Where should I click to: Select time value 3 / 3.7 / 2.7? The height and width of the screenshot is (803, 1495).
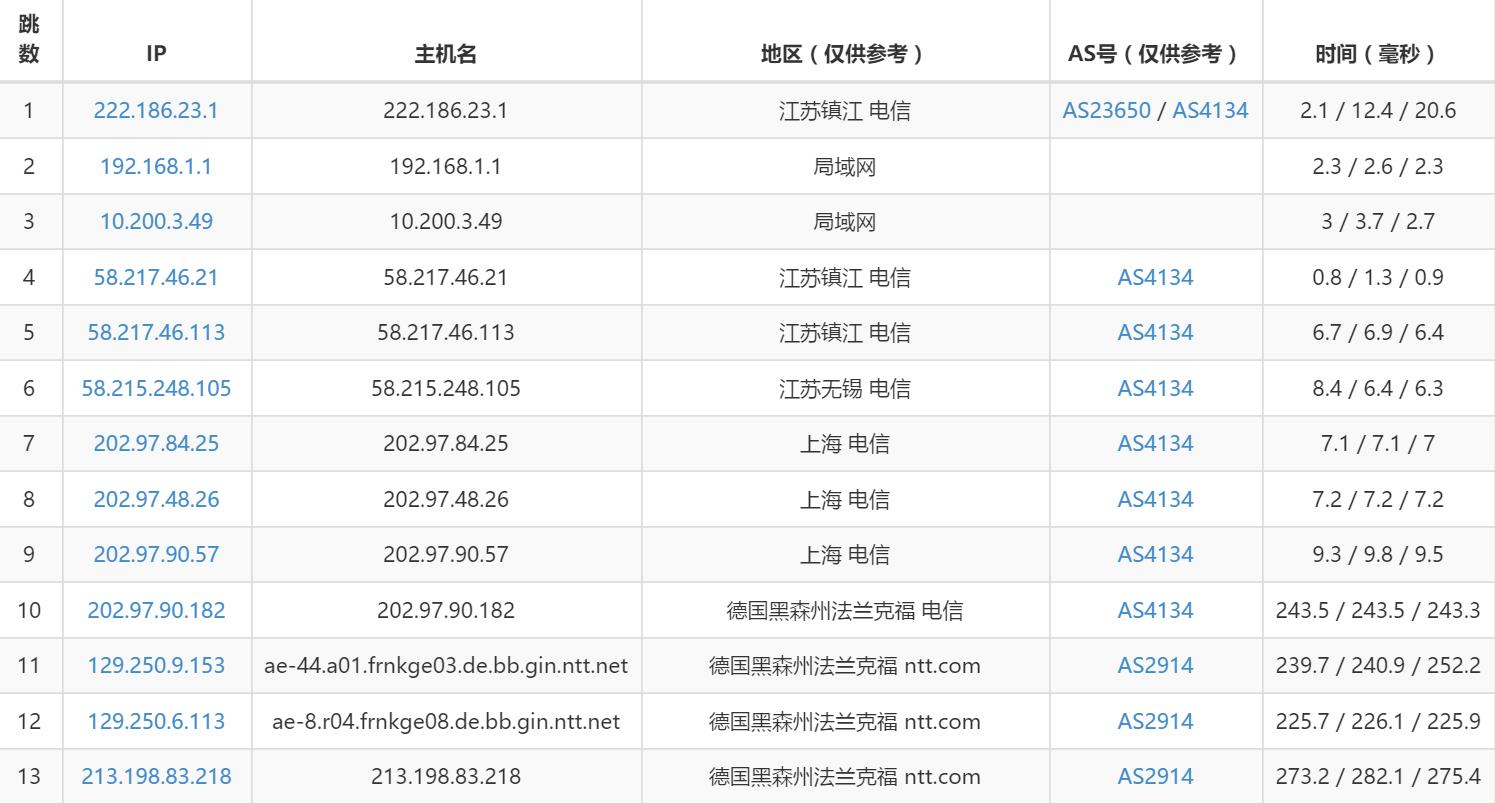point(1378,222)
